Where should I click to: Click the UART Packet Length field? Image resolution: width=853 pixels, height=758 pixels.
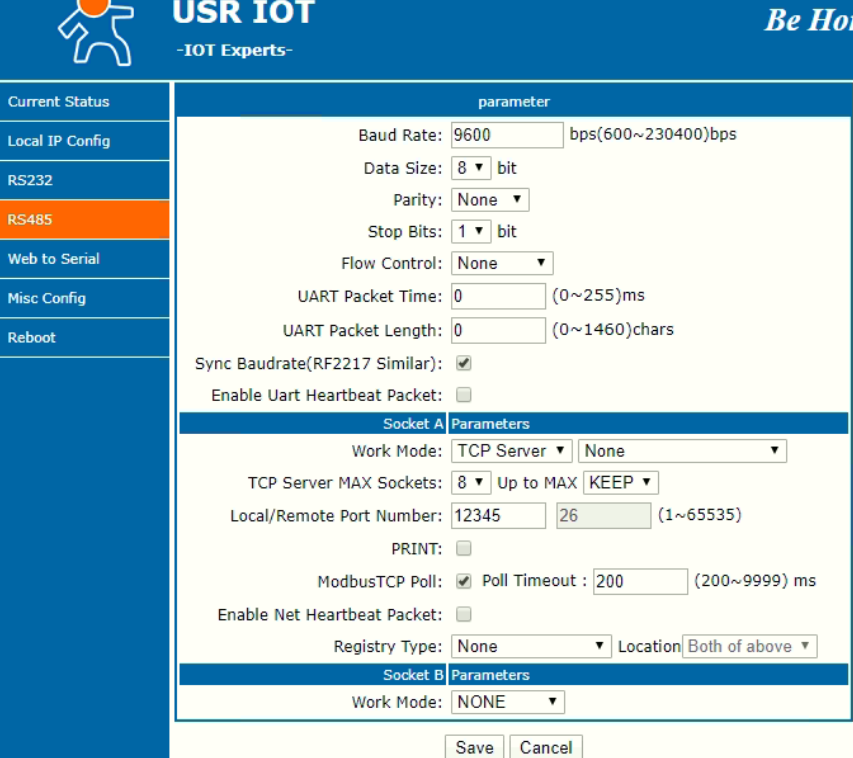[498, 330]
